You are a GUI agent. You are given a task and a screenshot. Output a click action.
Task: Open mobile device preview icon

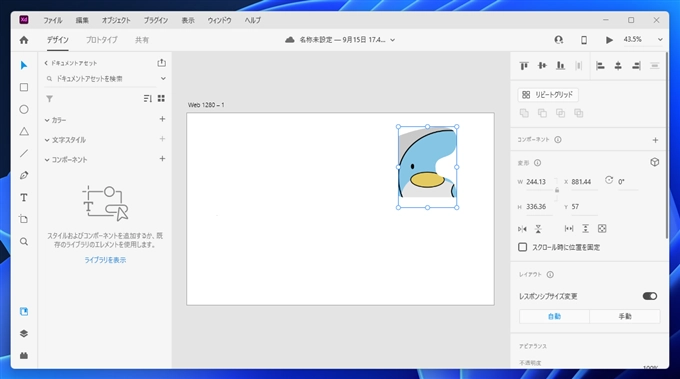584,40
